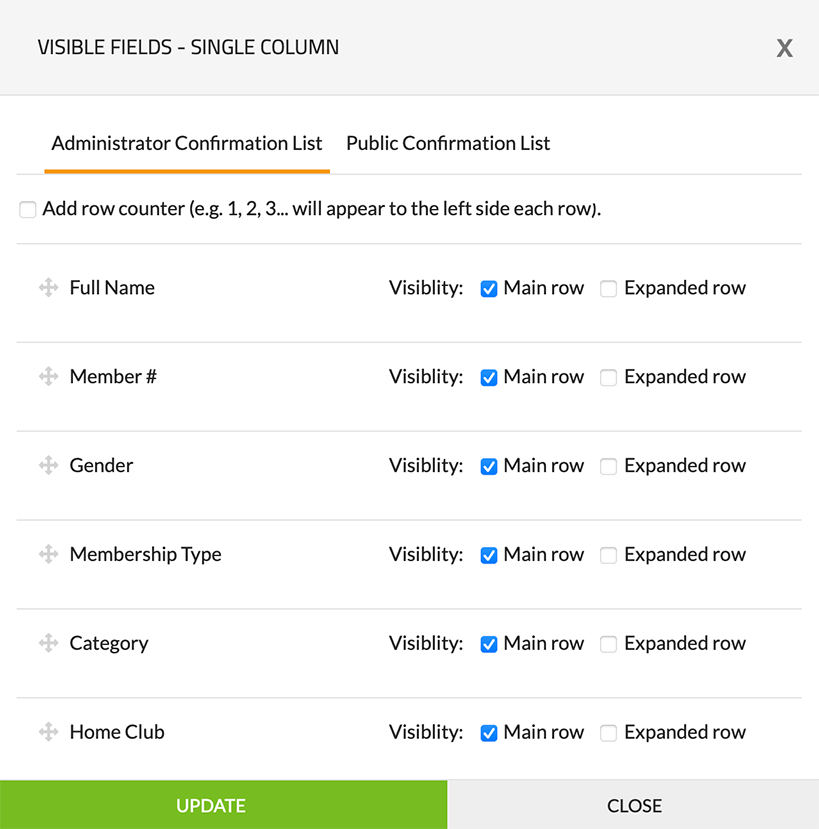Image resolution: width=819 pixels, height=829 pixels.
Task: Close dialog with the X icon
Action: click(785, 48)
